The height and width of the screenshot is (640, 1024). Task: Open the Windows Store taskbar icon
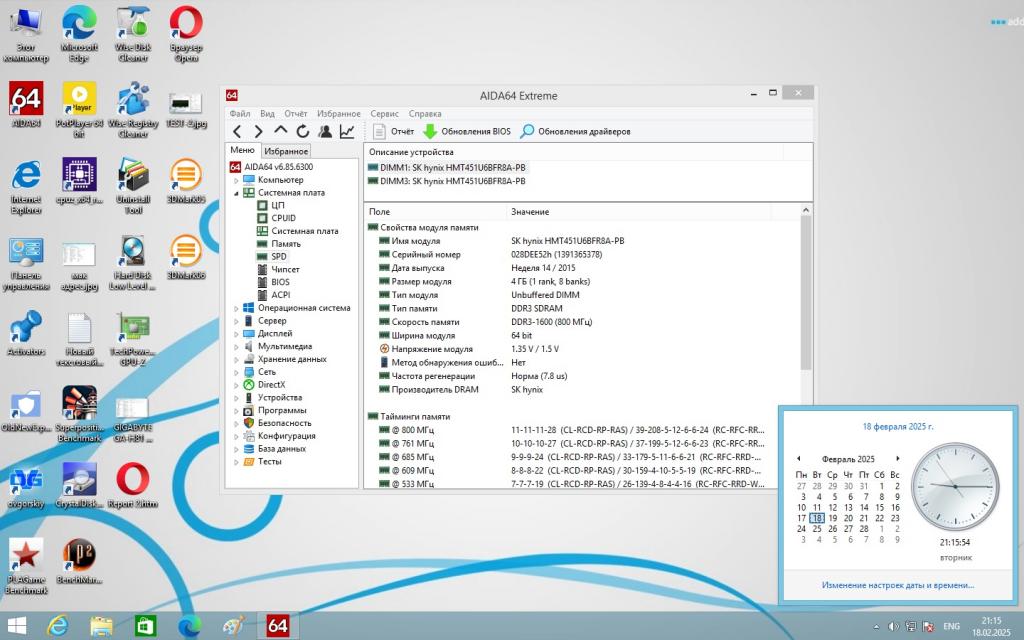point(145,626)
